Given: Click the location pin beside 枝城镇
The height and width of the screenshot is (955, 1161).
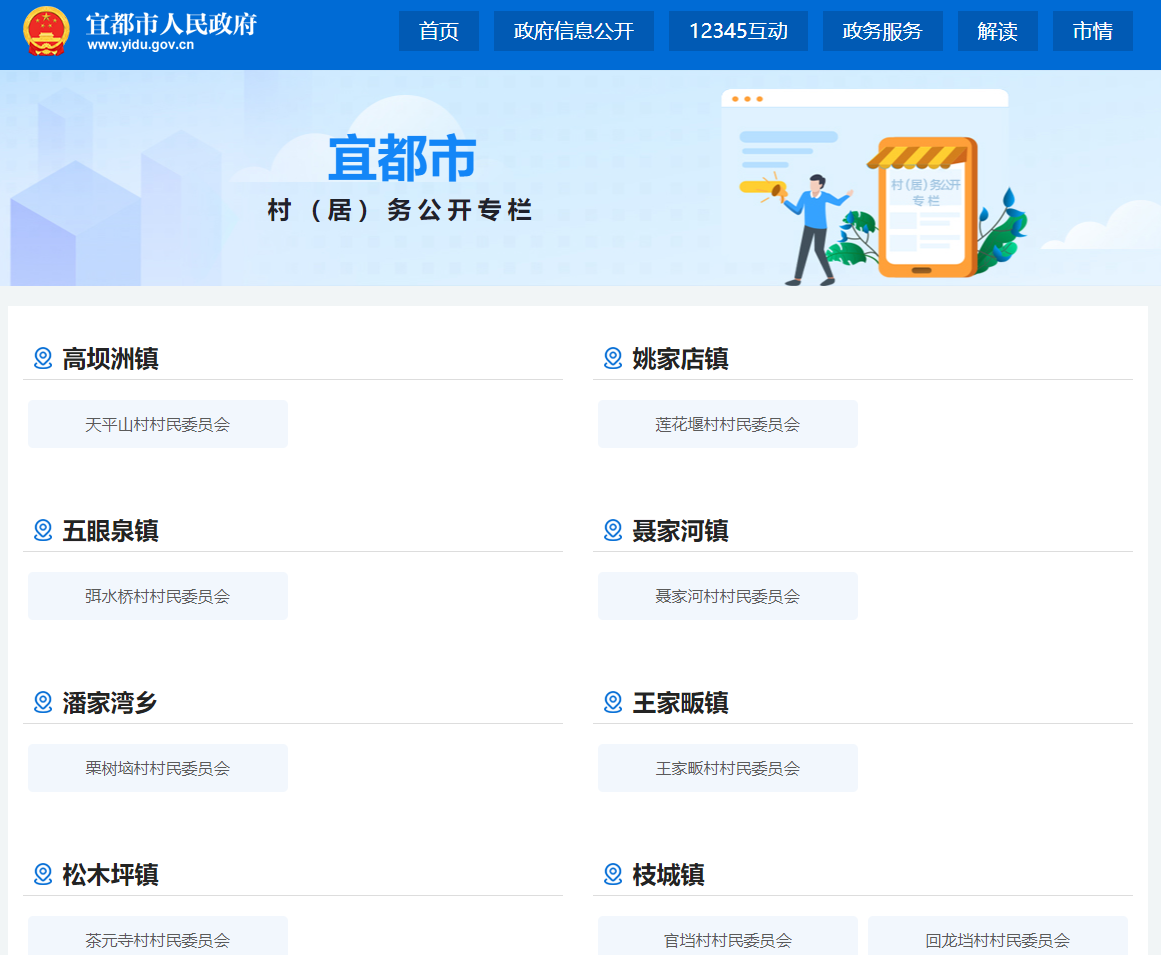Looking at the screenshot, I should [x=613, y=874].
